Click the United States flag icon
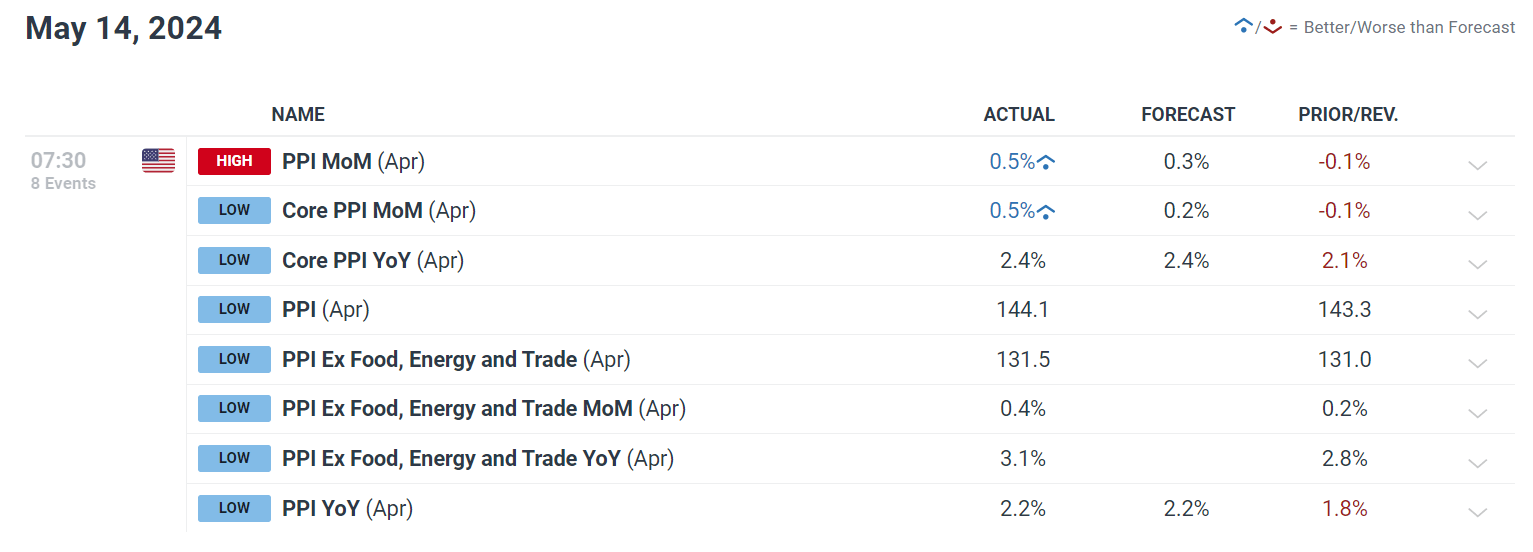 (158, 161)
